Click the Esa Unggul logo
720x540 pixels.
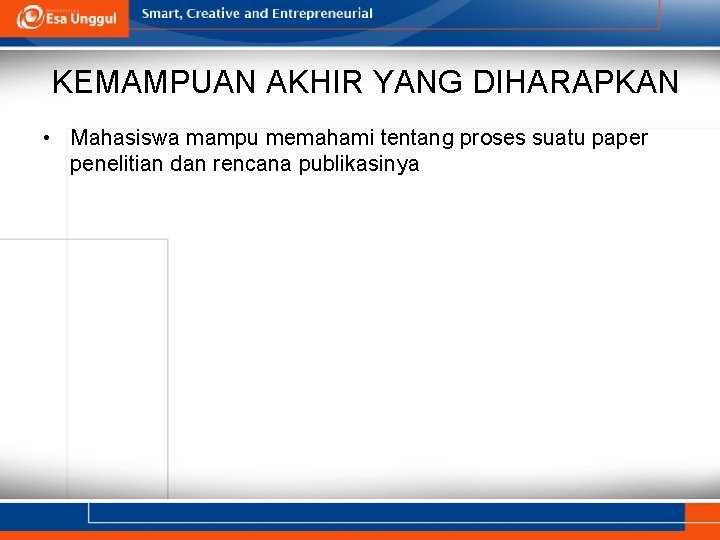click(67, 17)
